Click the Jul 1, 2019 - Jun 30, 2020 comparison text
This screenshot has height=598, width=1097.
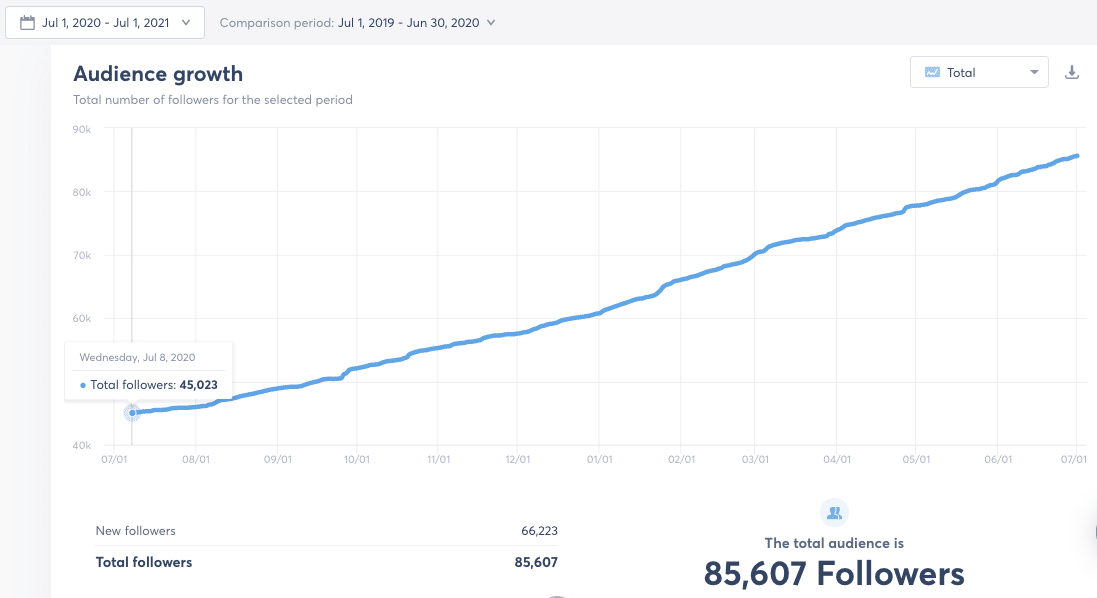[408, 22]
